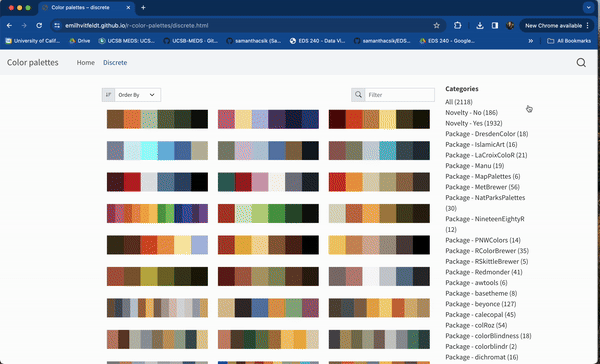600x364 pixels.
Task: Filter by Package - NatParksPalettes (30)
Action: 485,203
